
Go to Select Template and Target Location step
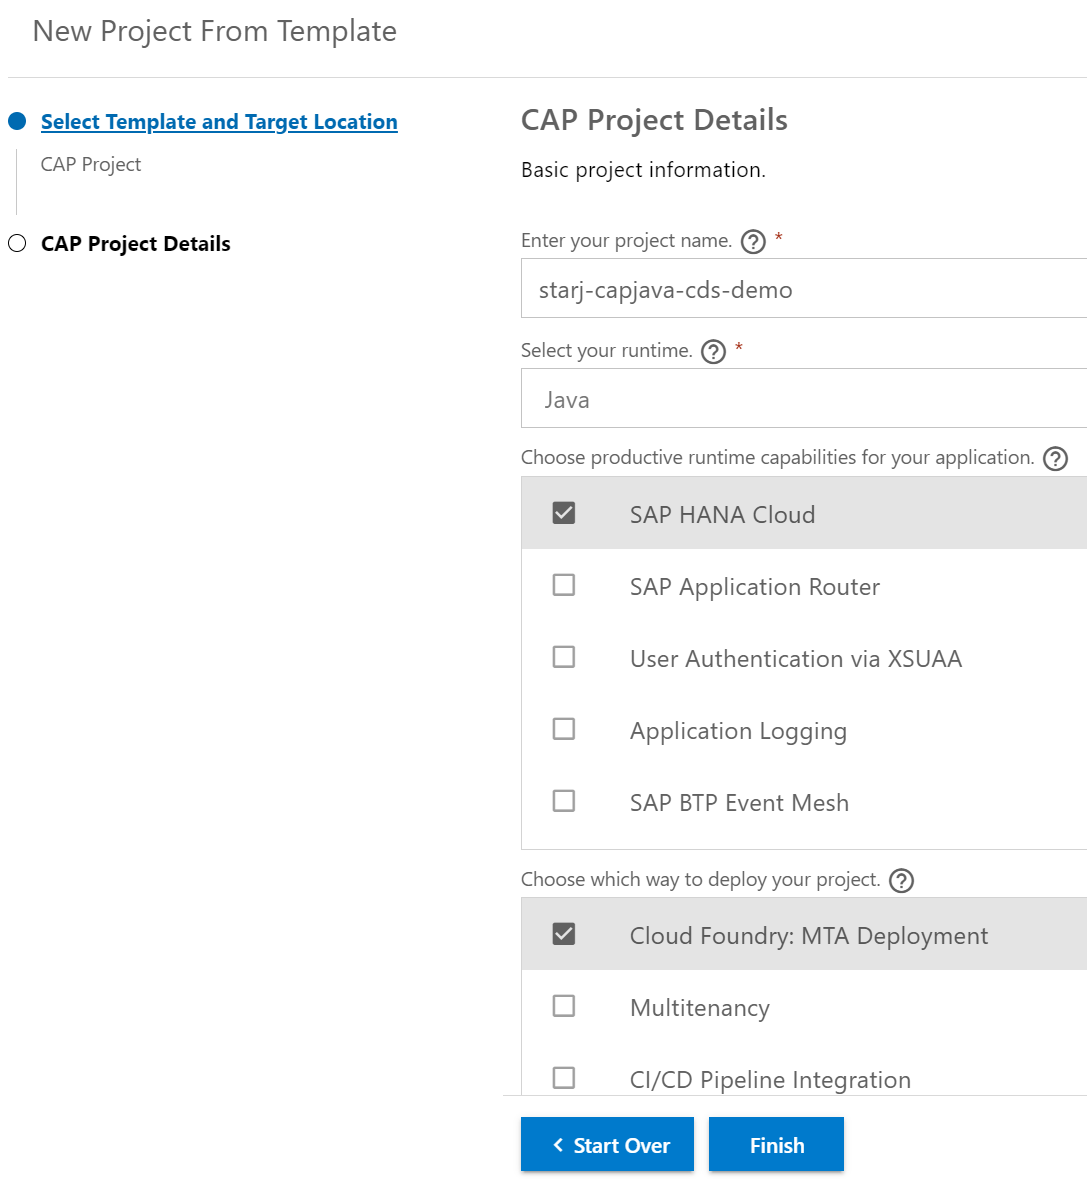point(219,121)
